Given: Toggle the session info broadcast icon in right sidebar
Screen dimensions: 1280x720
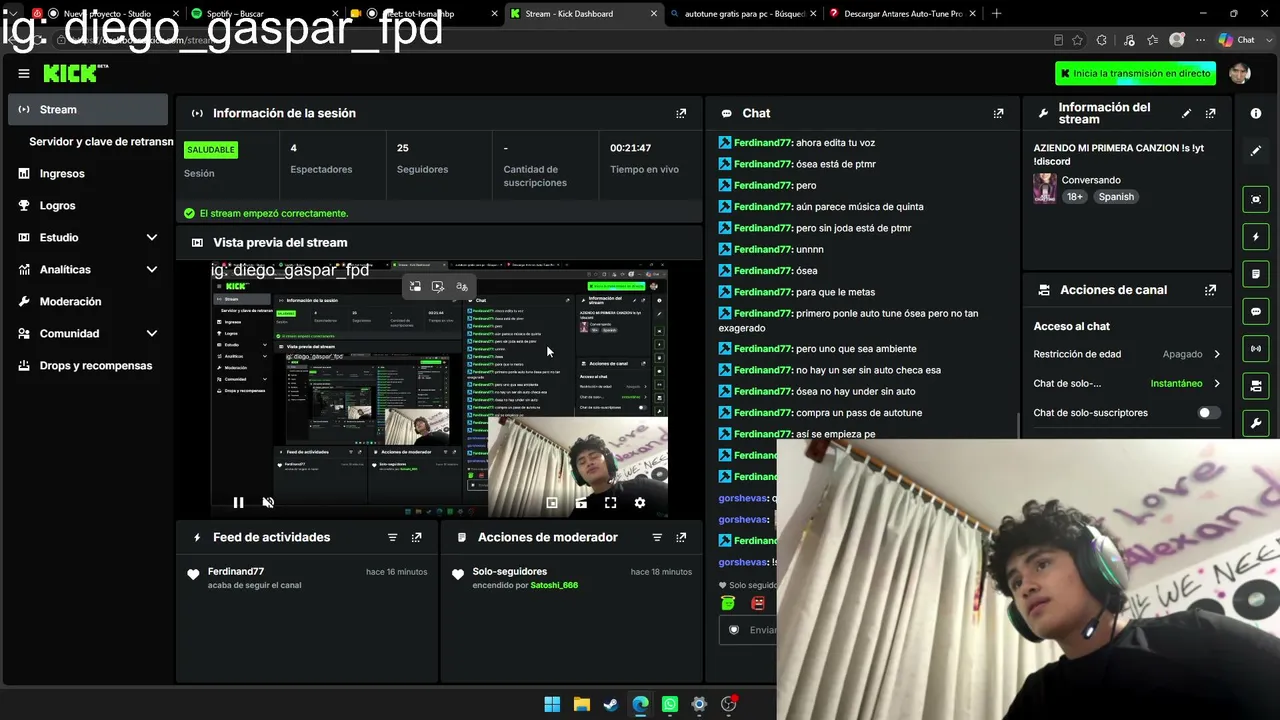Looking at the screenshot, I should point(1256,348).
